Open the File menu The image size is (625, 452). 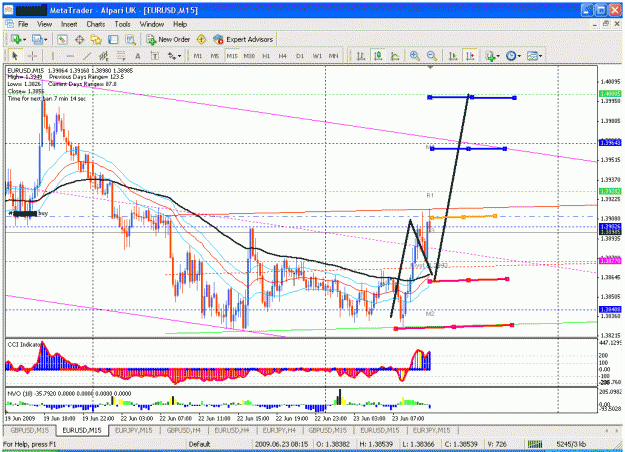23,24
